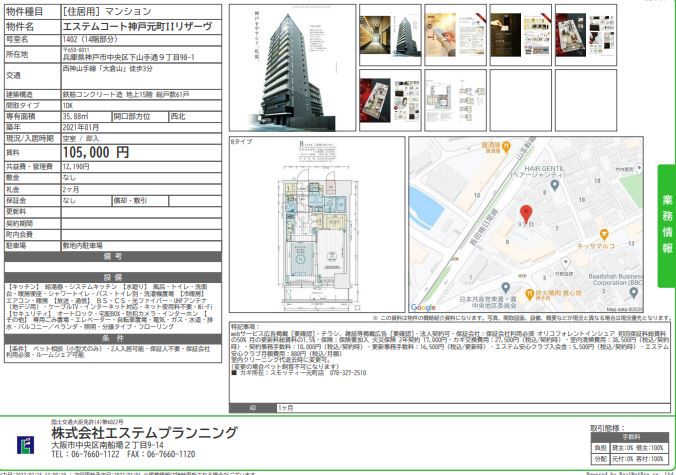Click the gray pin next to 日本共産党兵庫 on the map
676x475 pixels.
[506, 288]
